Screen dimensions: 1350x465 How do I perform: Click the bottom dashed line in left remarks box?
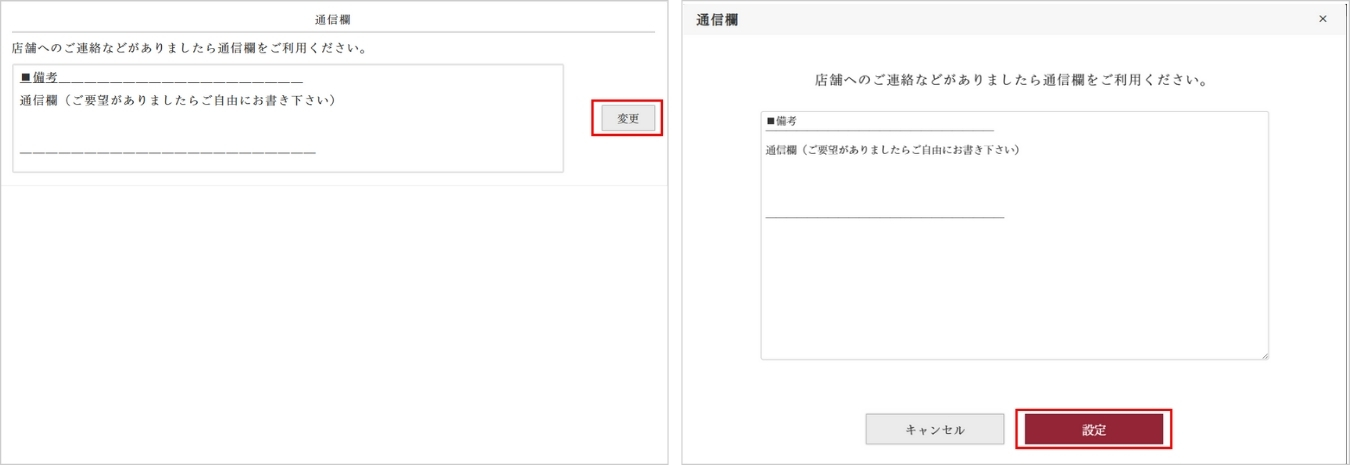167,152
